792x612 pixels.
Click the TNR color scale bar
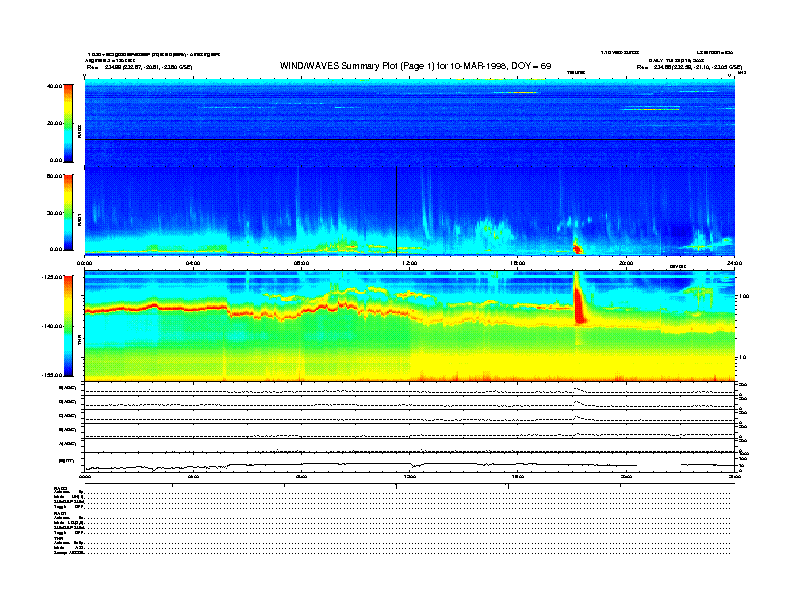(68, 326)
